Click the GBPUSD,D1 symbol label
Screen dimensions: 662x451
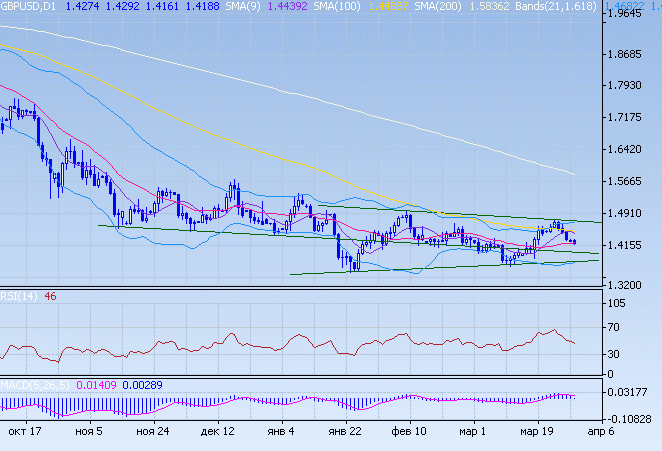[x=28, y=7]
